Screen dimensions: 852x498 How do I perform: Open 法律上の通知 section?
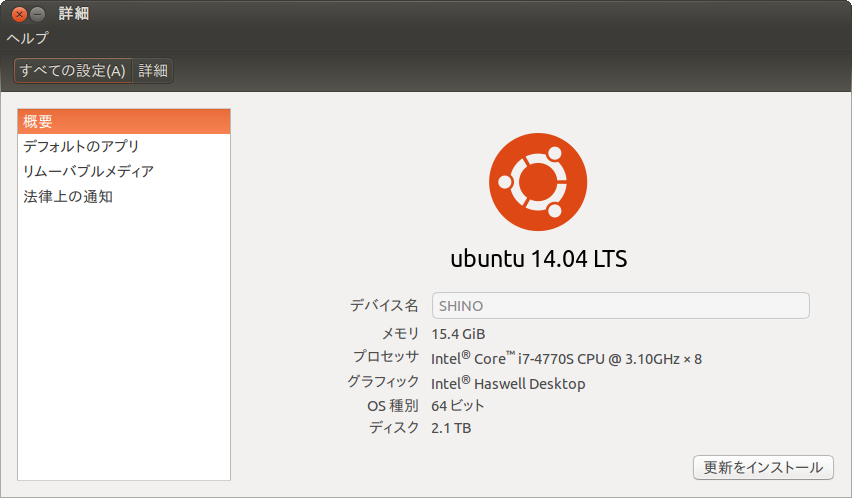click(124, 196)
